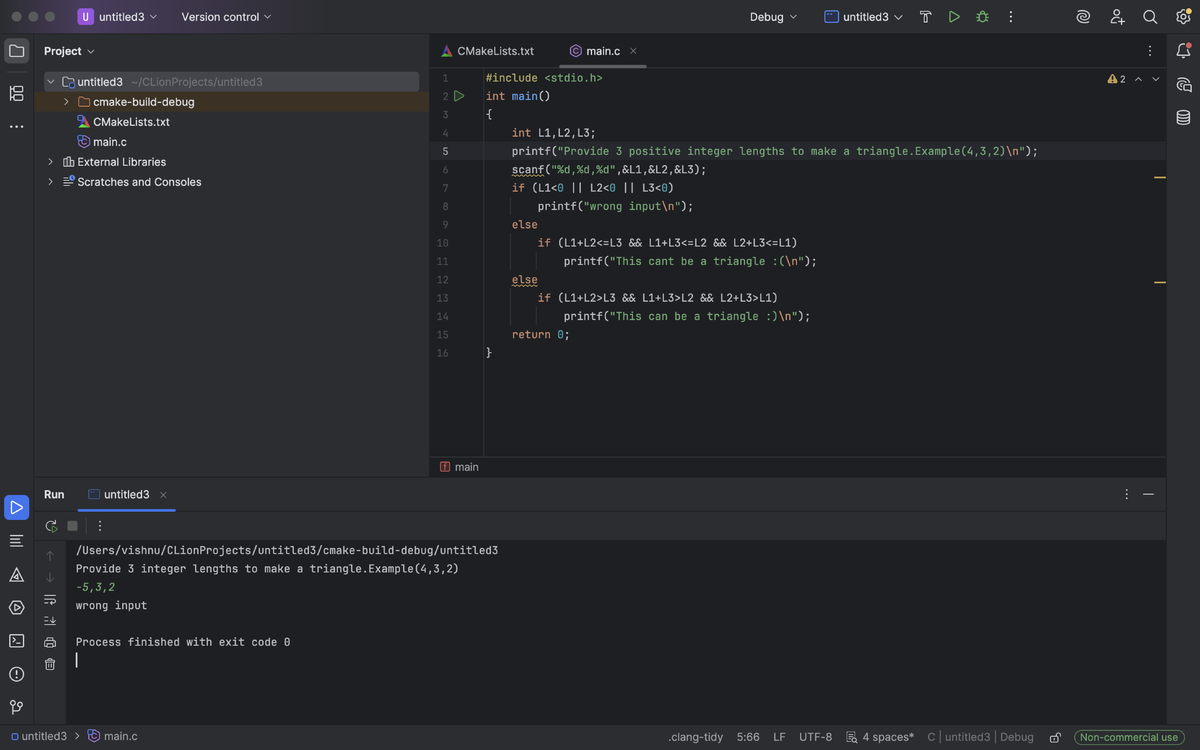Open Search Everywhere magnifier
The width and height of the screenshot is (1200, 750).
pyautogui.click(x=1150, y=17)
